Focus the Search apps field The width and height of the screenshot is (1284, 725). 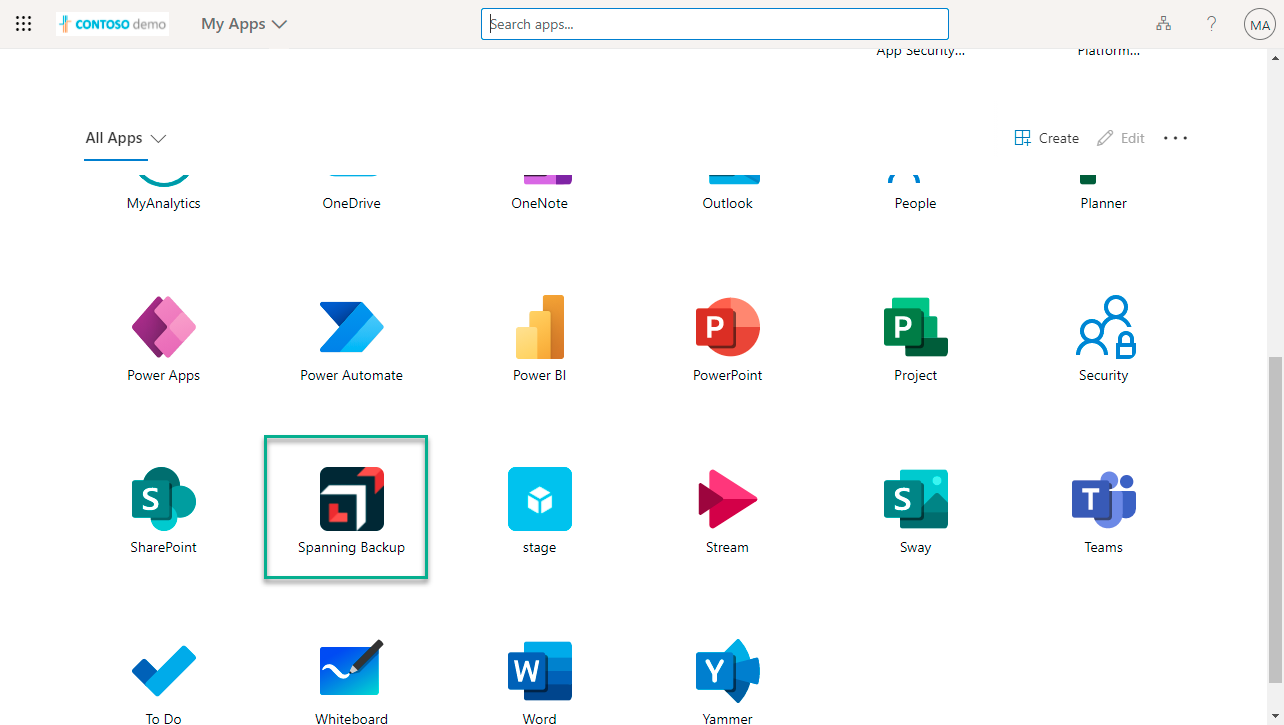pyautogui.click(x=714, y=24)
